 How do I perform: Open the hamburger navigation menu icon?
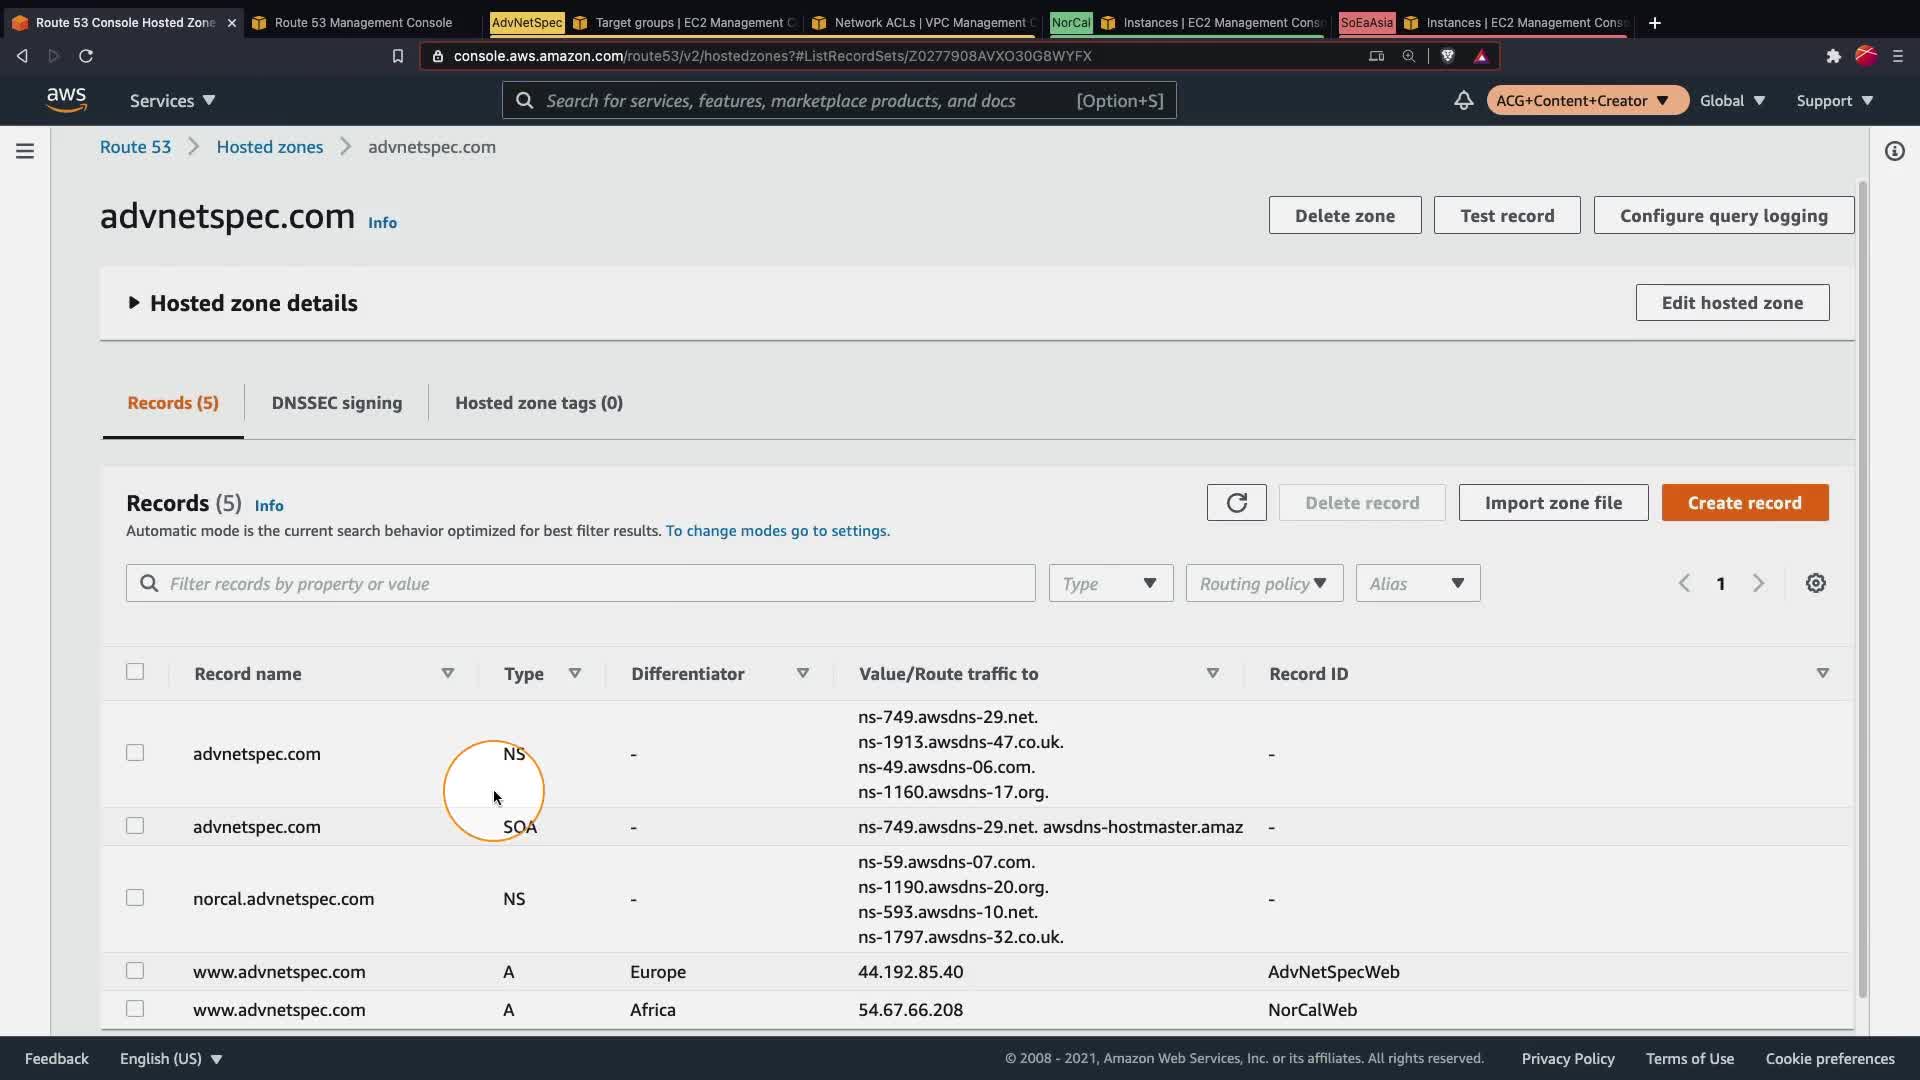25,151
